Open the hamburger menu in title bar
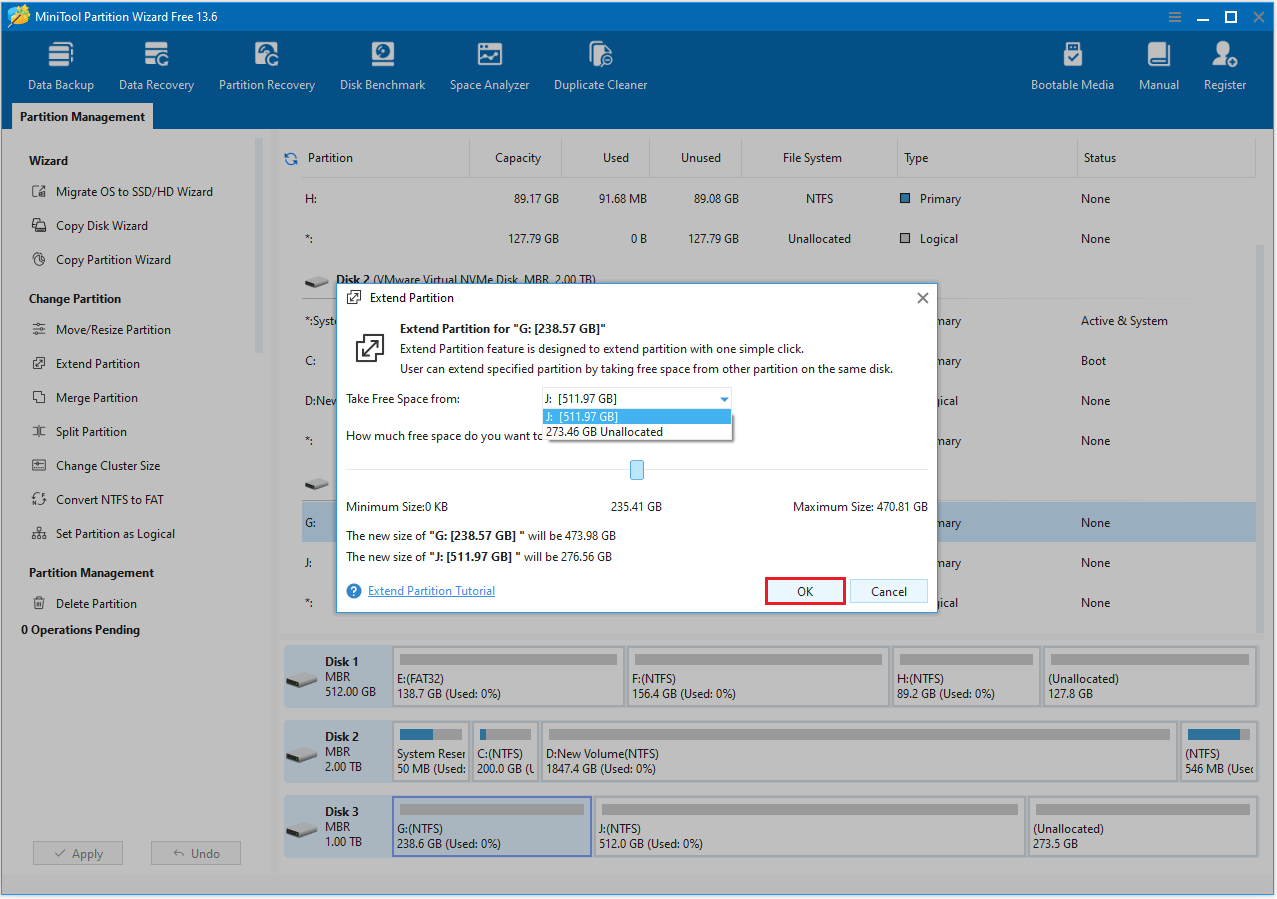 pyautogui.click(x=1174, y=16)
